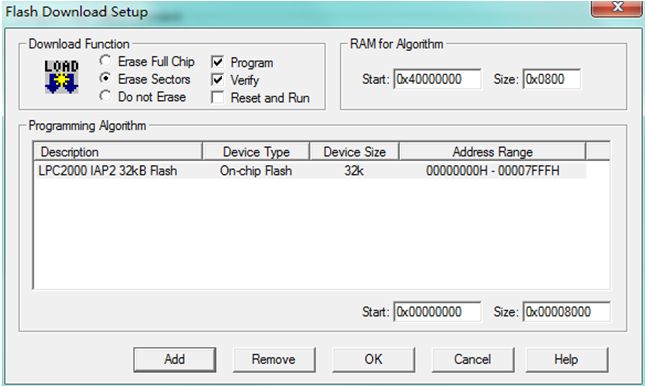Click the Device Size column header
645x386 pixels.
(354, 152)
